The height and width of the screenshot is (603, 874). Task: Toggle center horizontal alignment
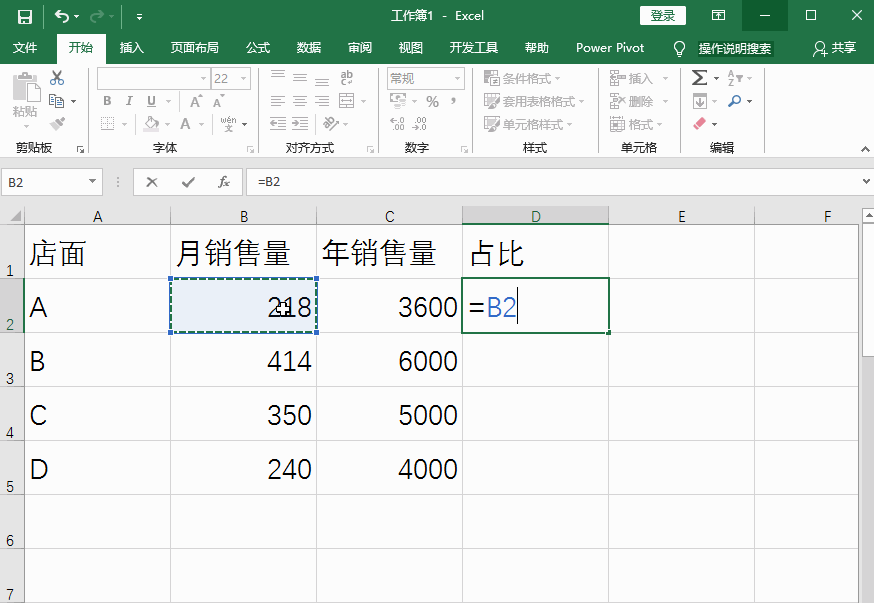300,101
